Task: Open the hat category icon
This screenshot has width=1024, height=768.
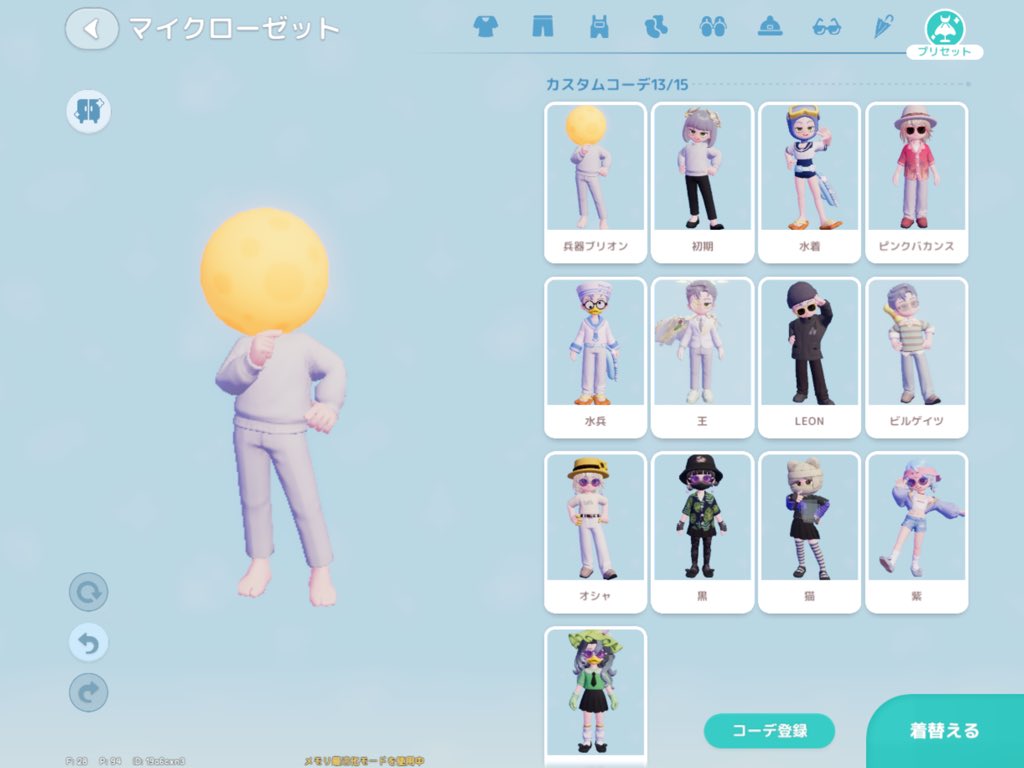Action: pos(770,27)
